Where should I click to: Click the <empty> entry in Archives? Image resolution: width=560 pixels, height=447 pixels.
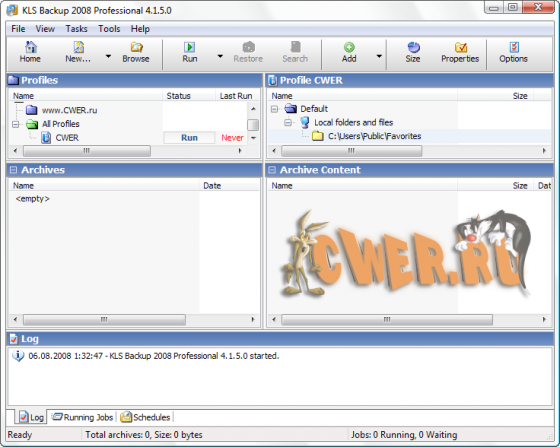(32, 199)
